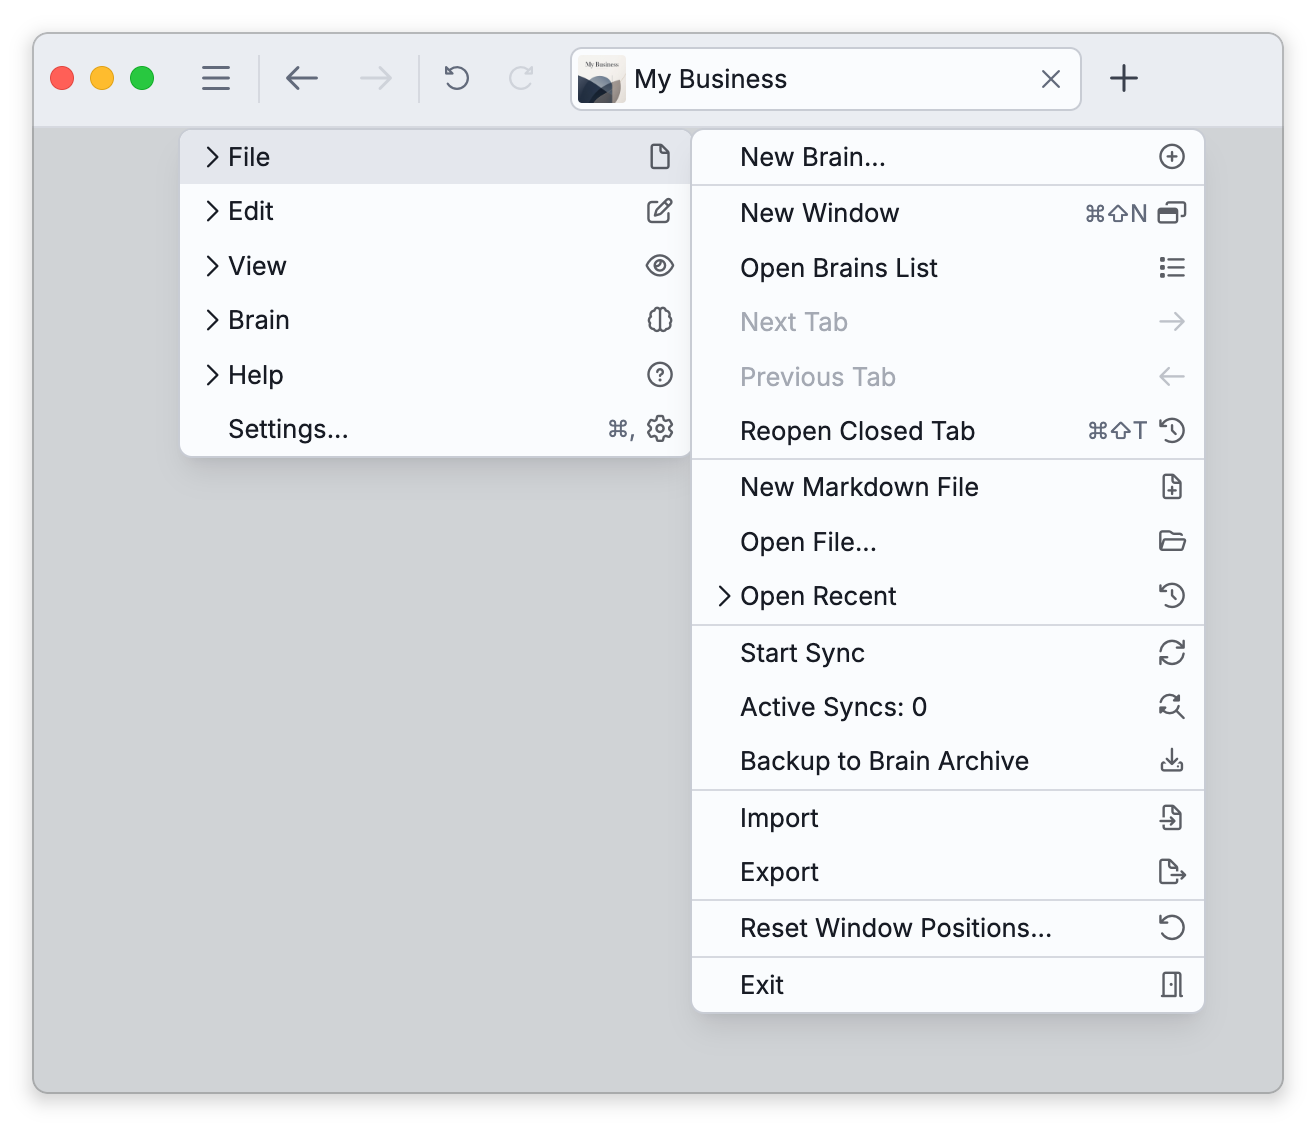Click the New Window stacked windows icon

[1172, 212]
